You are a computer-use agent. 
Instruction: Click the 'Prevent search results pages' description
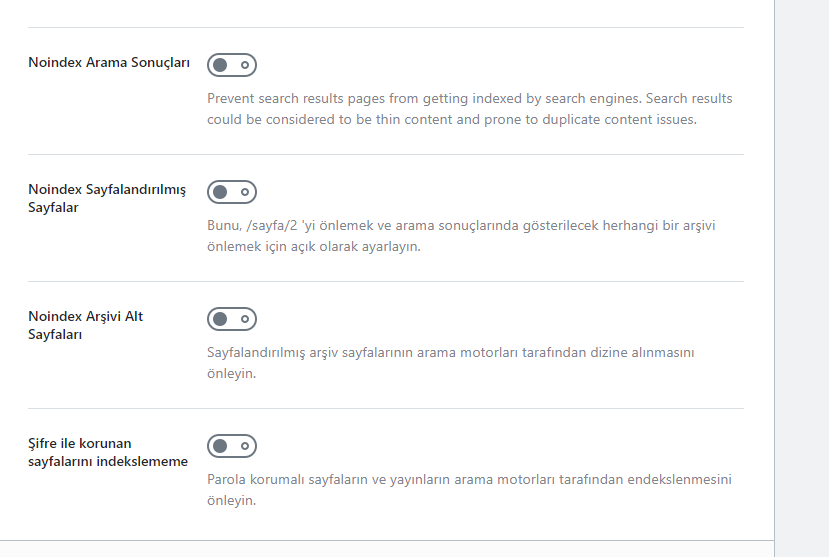(x=469, y=109)
